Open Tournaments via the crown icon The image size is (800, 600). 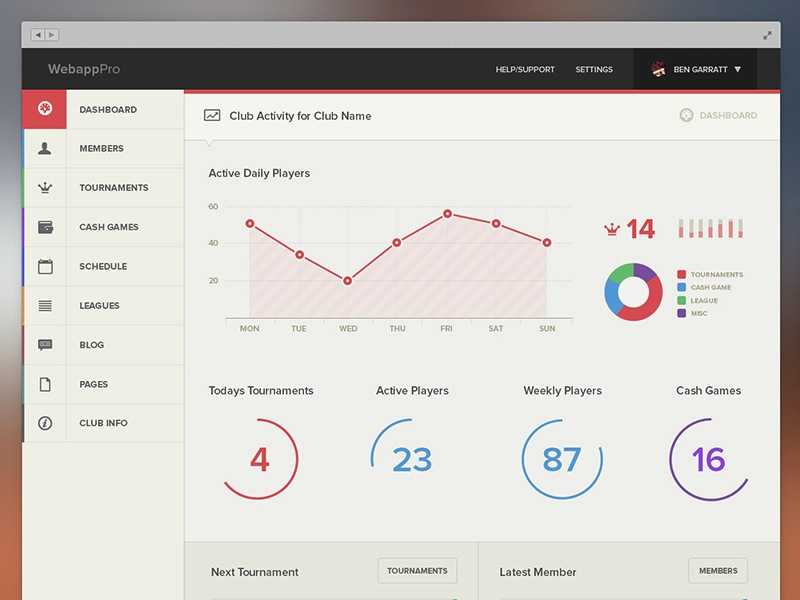[44, 187]
